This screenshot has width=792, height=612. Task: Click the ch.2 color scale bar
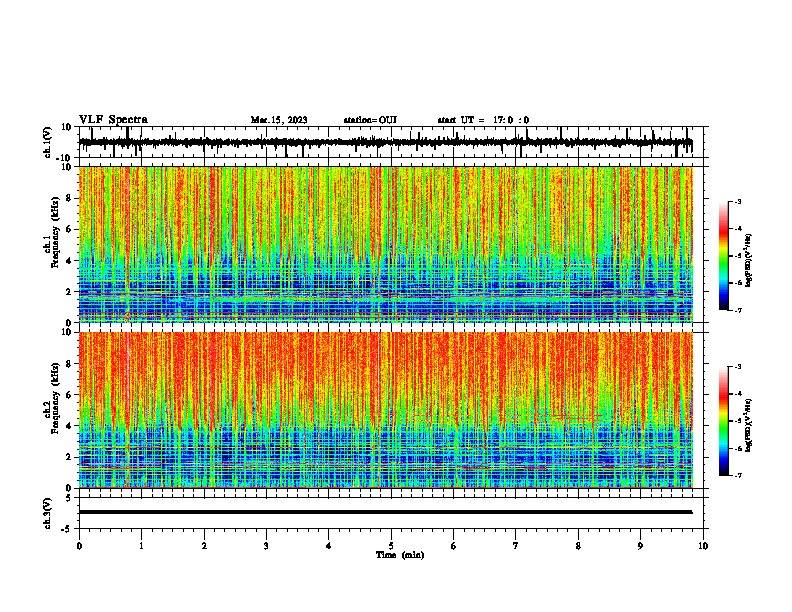click(x=723, y=421)
